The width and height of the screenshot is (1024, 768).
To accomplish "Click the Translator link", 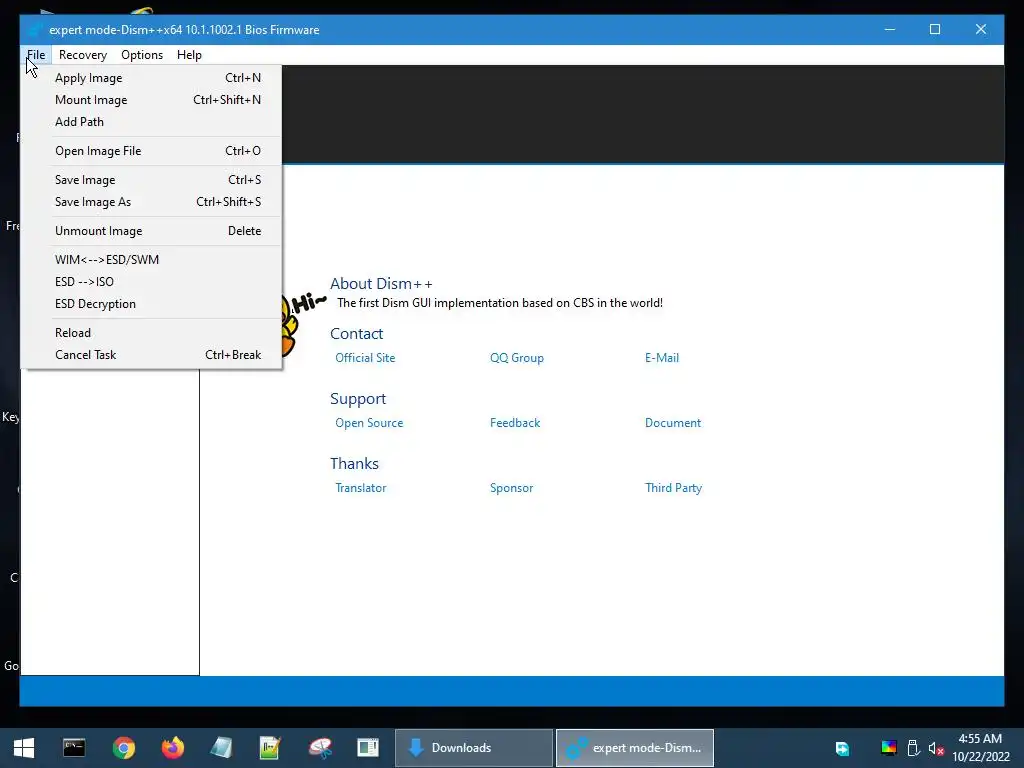I will point(360,488).
